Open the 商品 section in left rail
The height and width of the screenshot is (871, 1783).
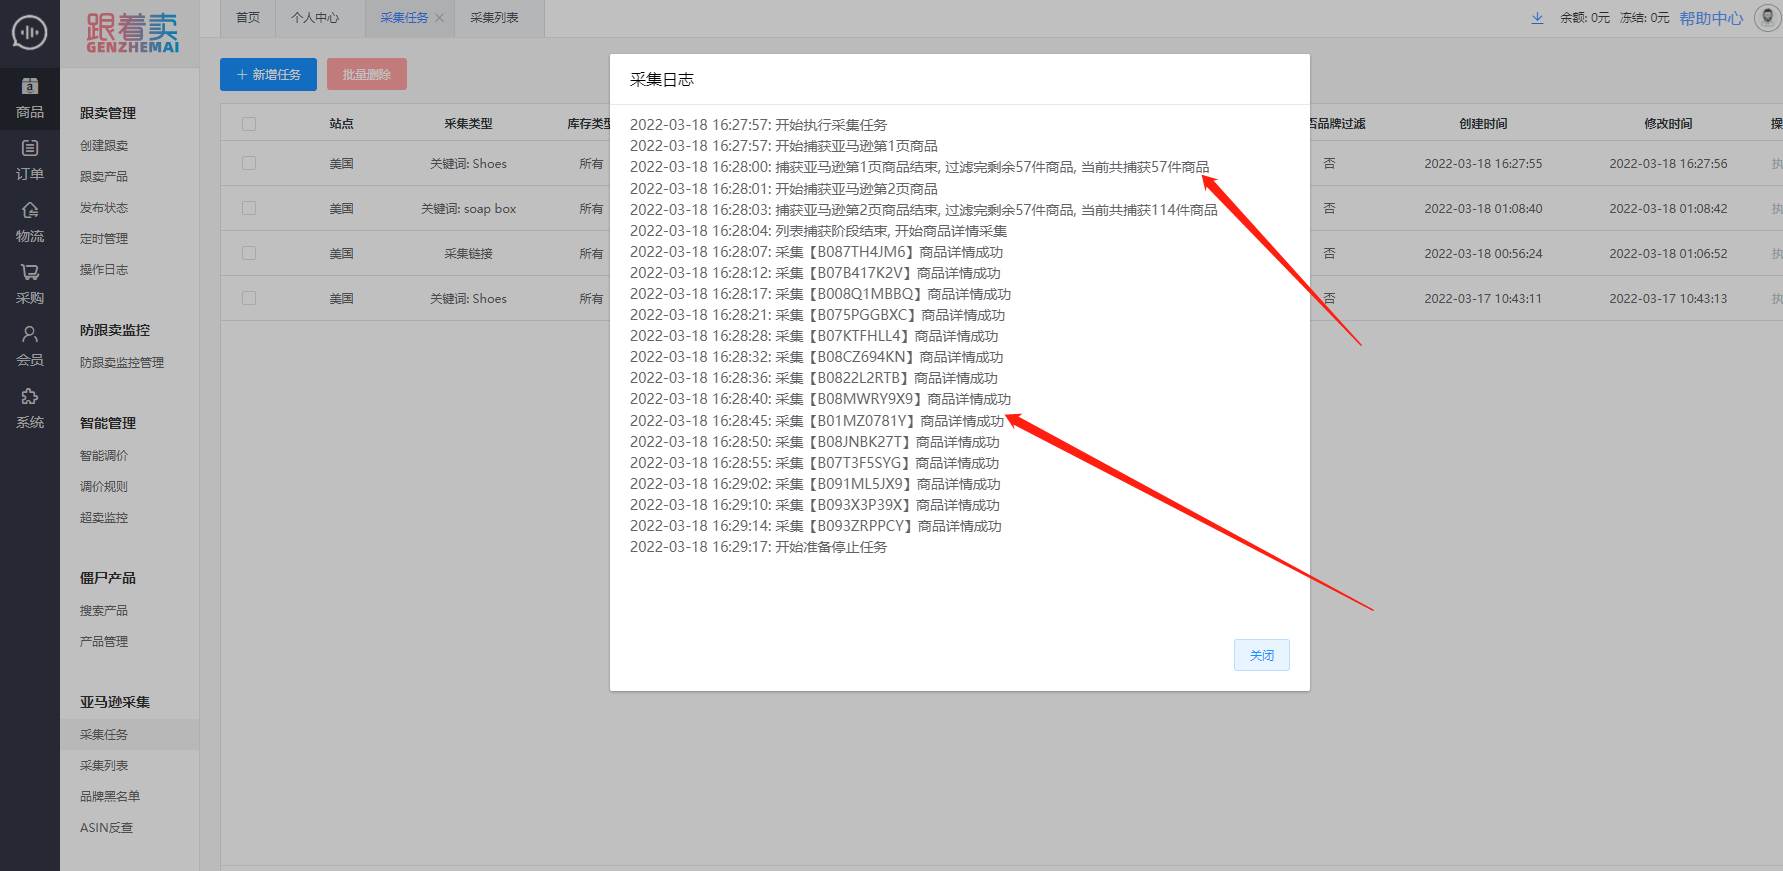(x=30, y=99)
